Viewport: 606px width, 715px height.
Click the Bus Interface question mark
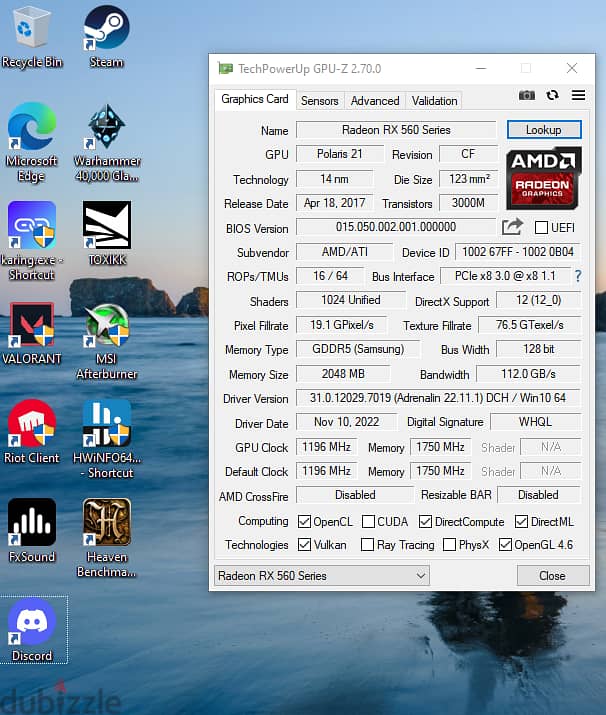(578, 276)
